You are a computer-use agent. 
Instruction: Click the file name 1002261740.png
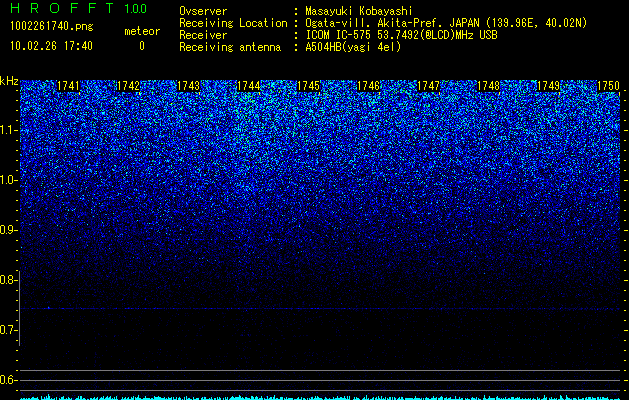pos(52,27)
